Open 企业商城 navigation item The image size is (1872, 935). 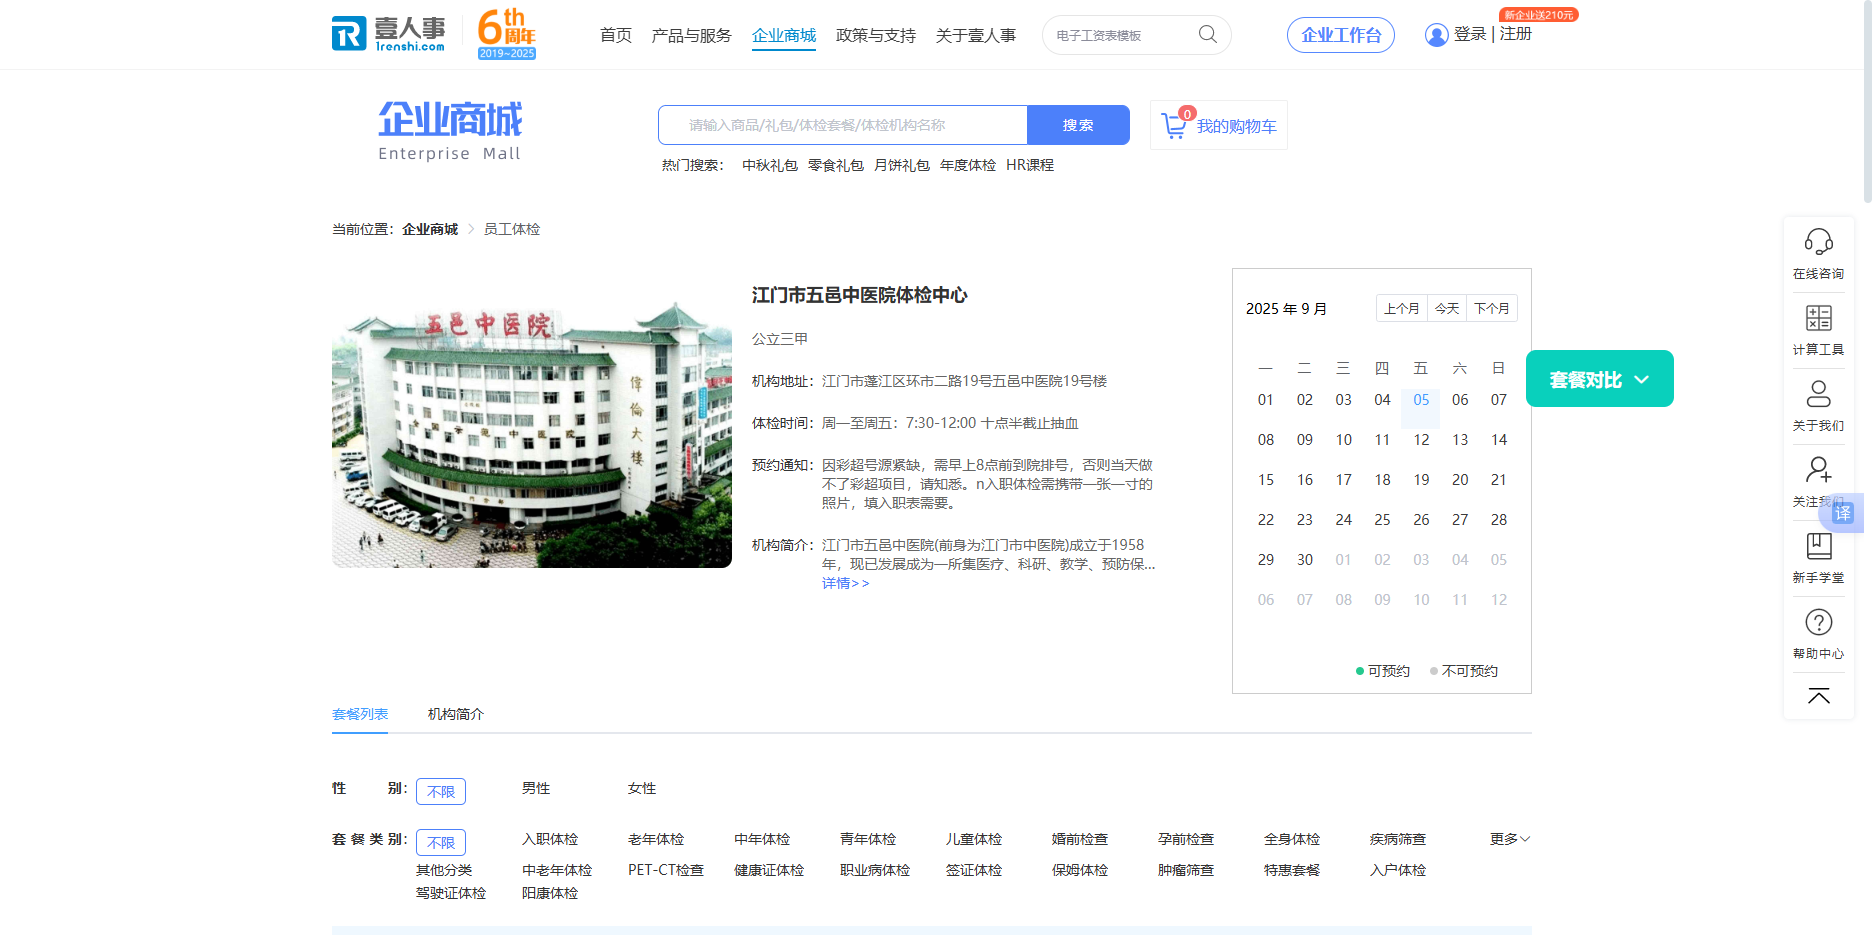784,35
